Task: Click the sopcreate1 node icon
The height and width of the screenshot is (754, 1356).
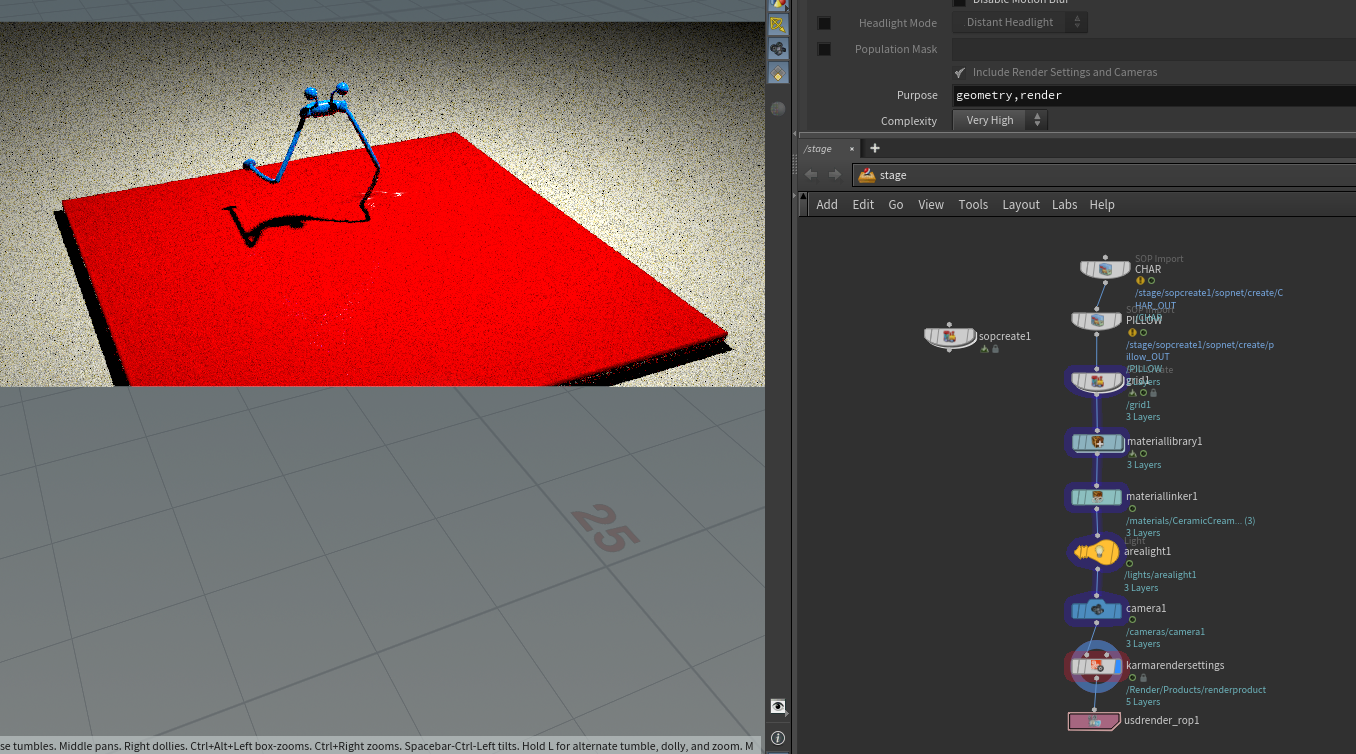Action: pyautogui.click(x=950, y=336)
